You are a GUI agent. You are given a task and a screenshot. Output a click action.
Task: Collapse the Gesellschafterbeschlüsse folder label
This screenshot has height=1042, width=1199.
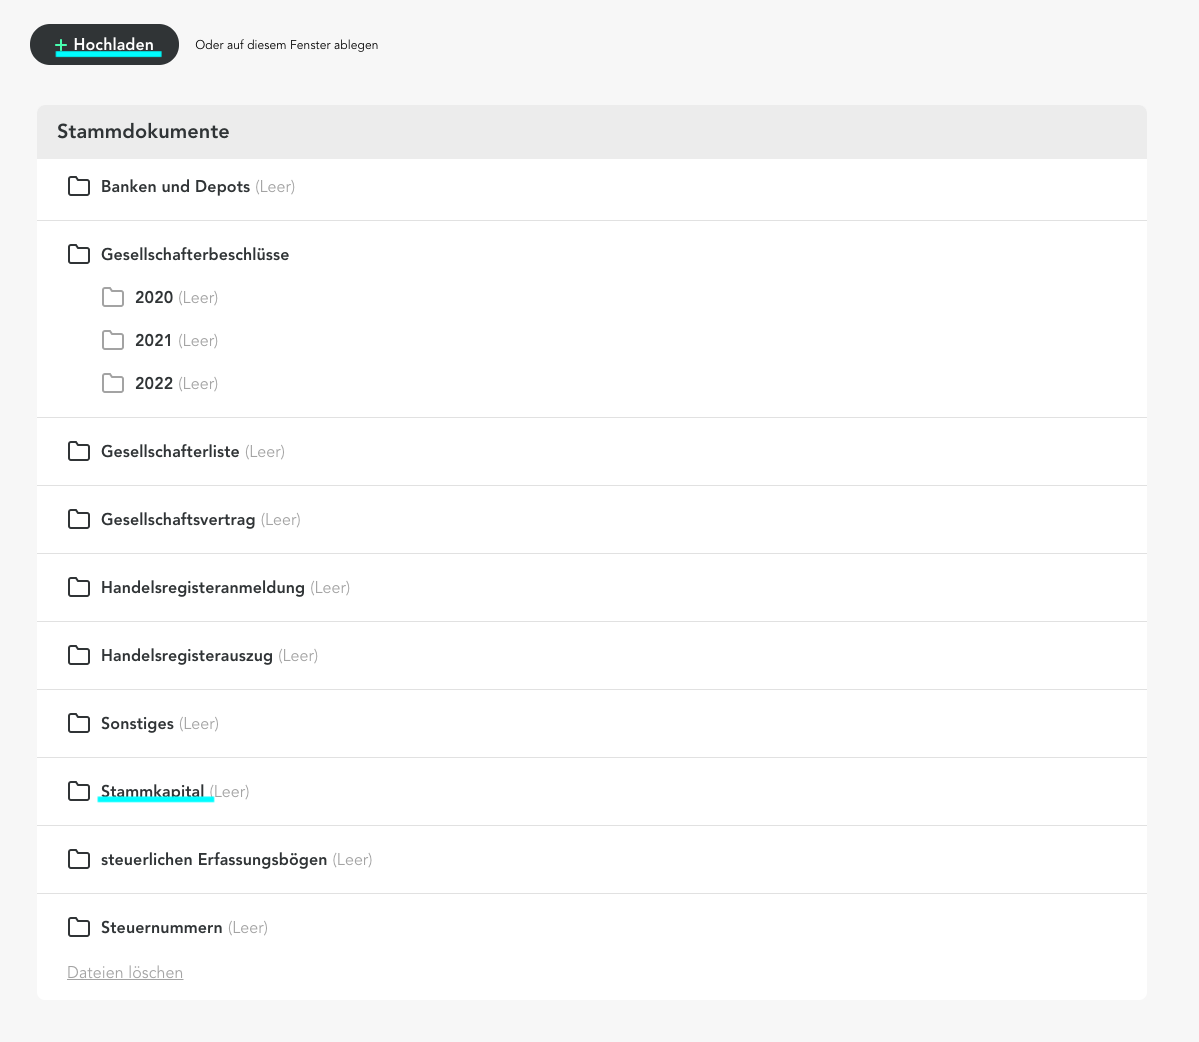[x=195, y=255]
